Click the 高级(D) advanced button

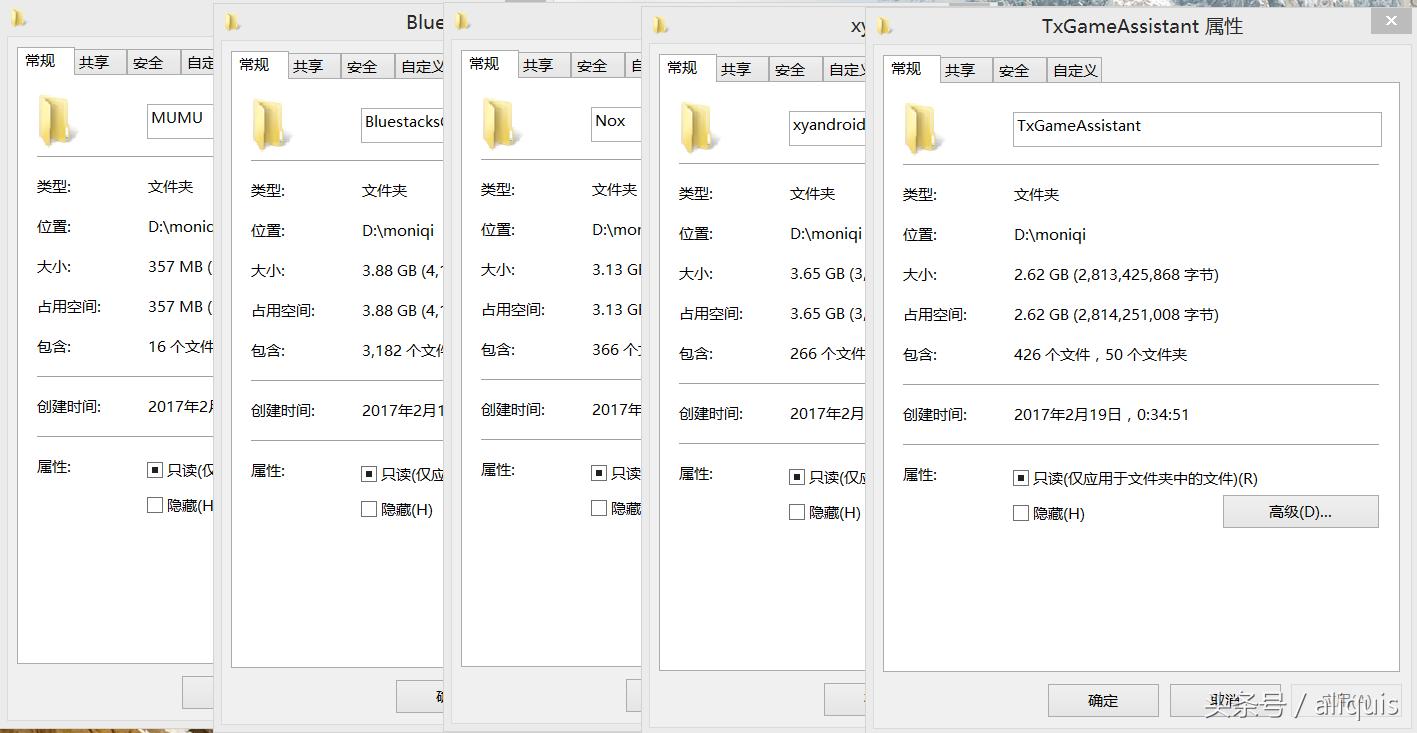(x=1299, y=511)
